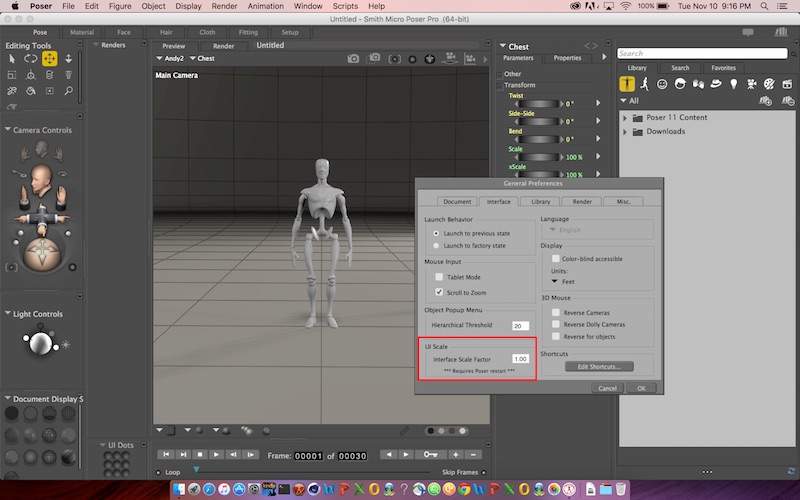
Task: Open the Units dropdown showing Feet
Action: pyautogui.click(x=563, y=282)
